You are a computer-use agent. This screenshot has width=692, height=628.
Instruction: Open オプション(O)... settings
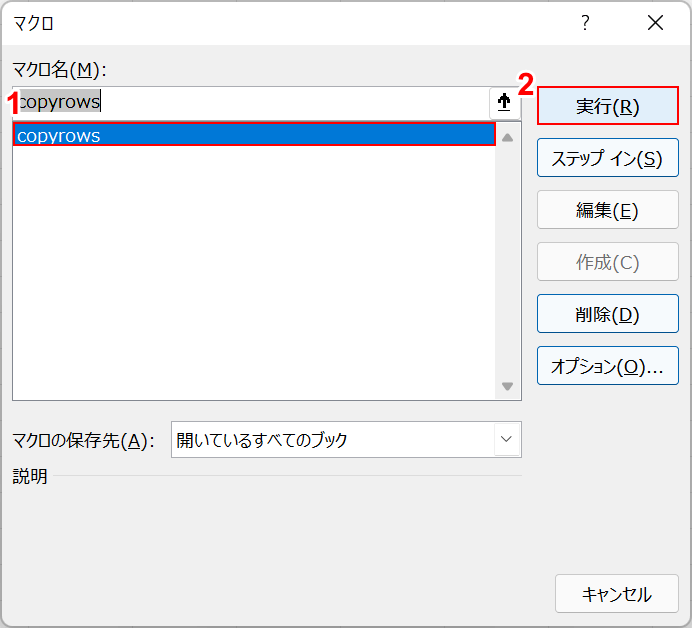click(607, 366)
